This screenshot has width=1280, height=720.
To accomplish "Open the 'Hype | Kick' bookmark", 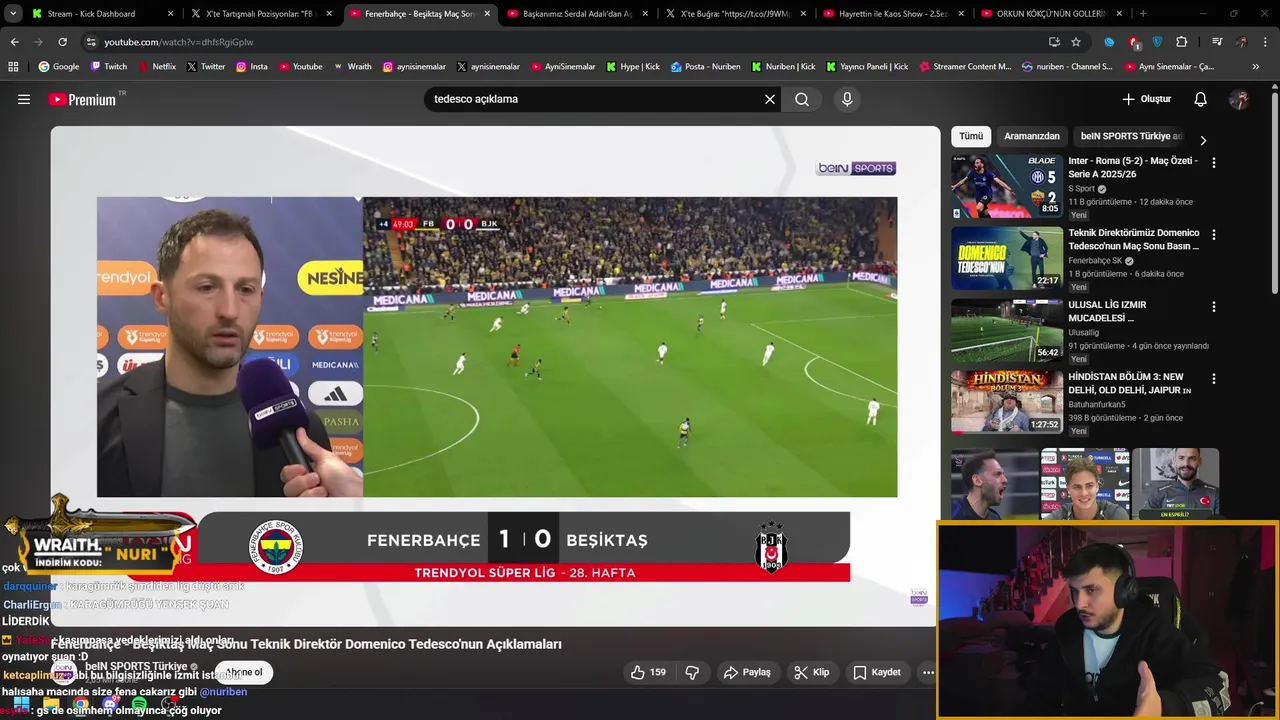I will coord(632,67).
